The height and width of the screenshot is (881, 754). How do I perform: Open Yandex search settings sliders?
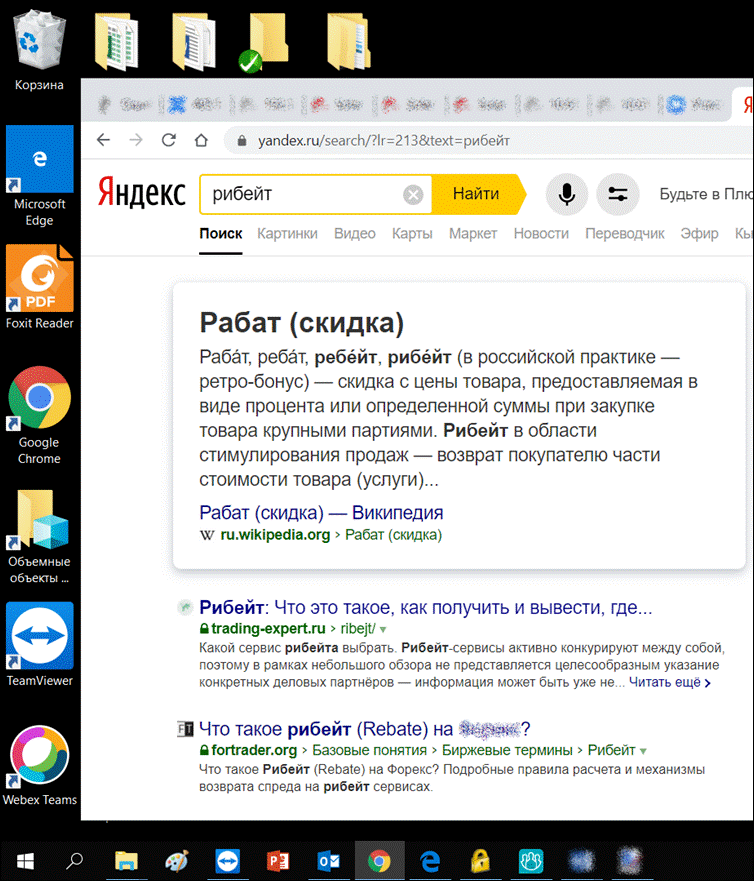617,194
